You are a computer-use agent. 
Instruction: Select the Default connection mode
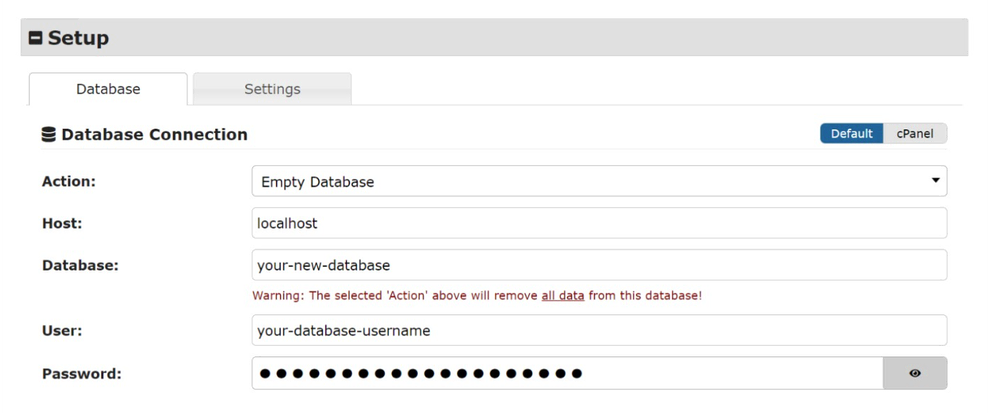click(x=851, y=134)
